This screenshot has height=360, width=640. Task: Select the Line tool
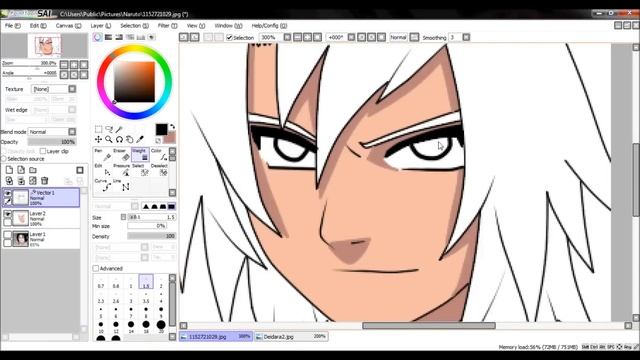122,185
